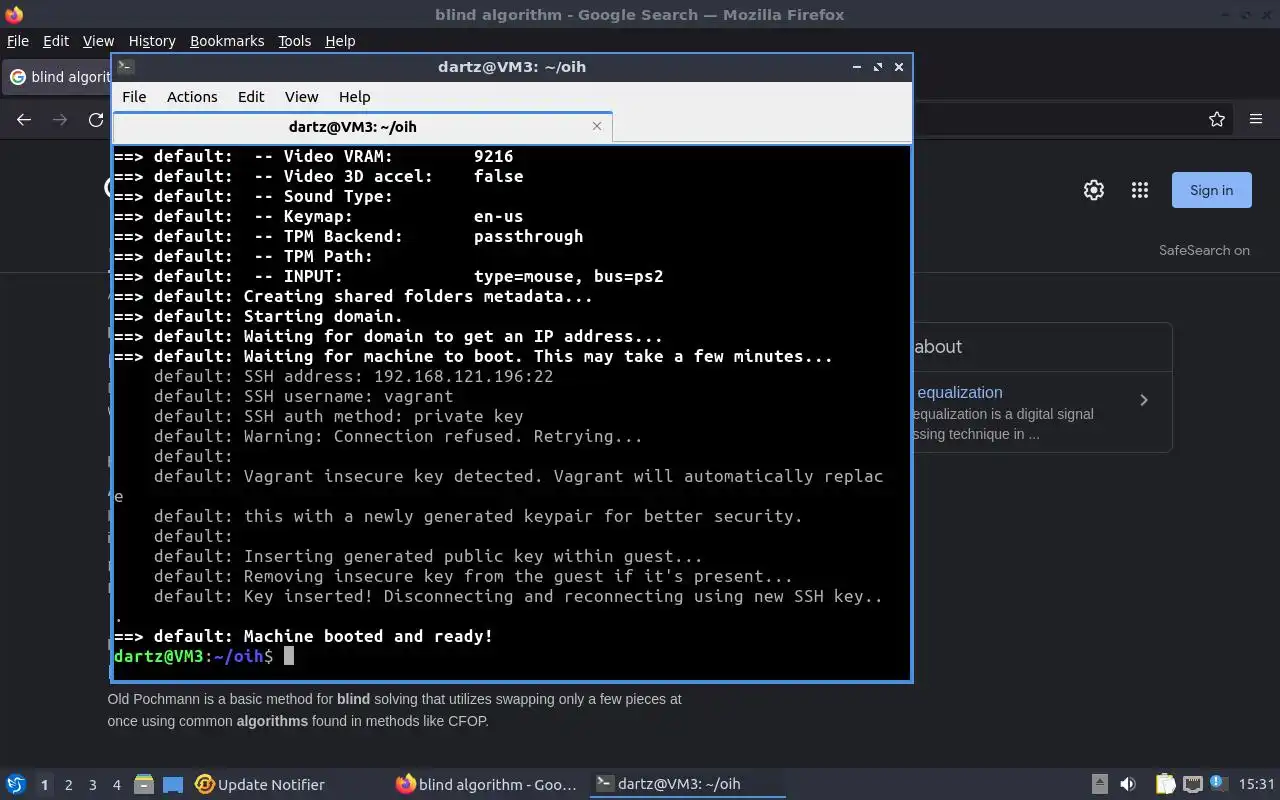
Task: Open the terminal Actions menu
Action: [x=192, y=97]
